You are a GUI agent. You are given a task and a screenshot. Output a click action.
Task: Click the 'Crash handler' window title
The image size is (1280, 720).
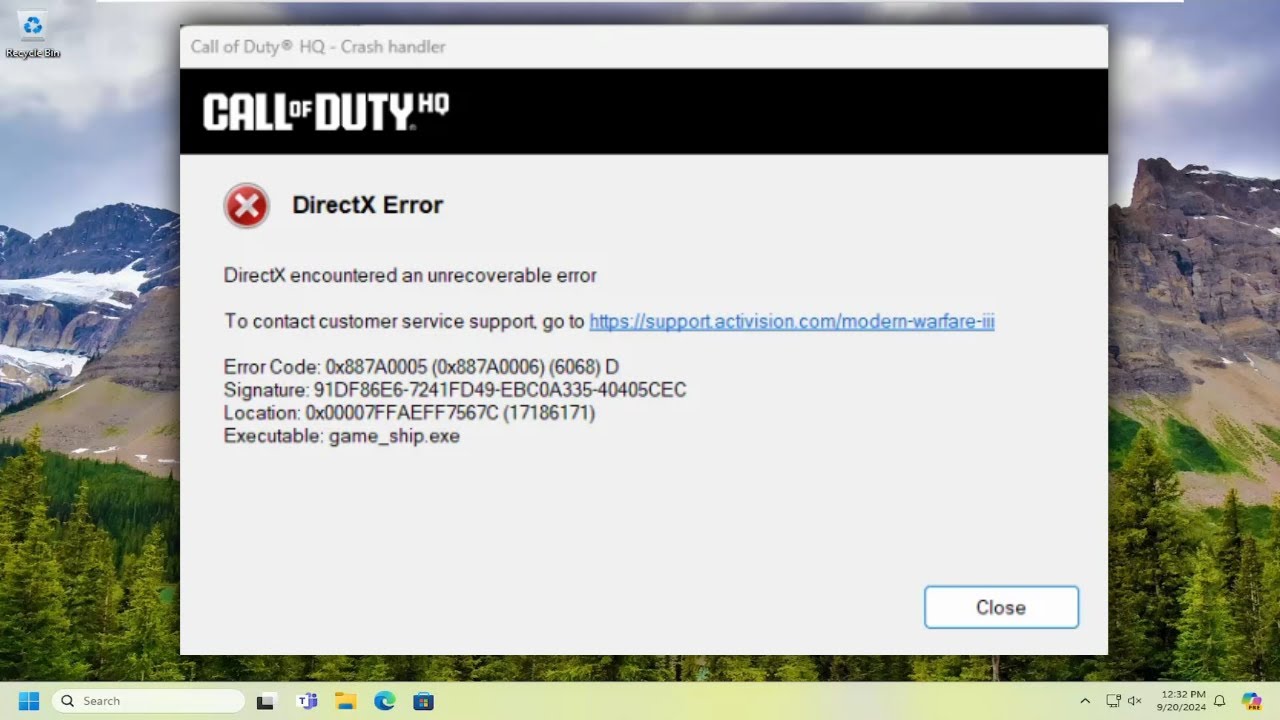click(318, 47)
